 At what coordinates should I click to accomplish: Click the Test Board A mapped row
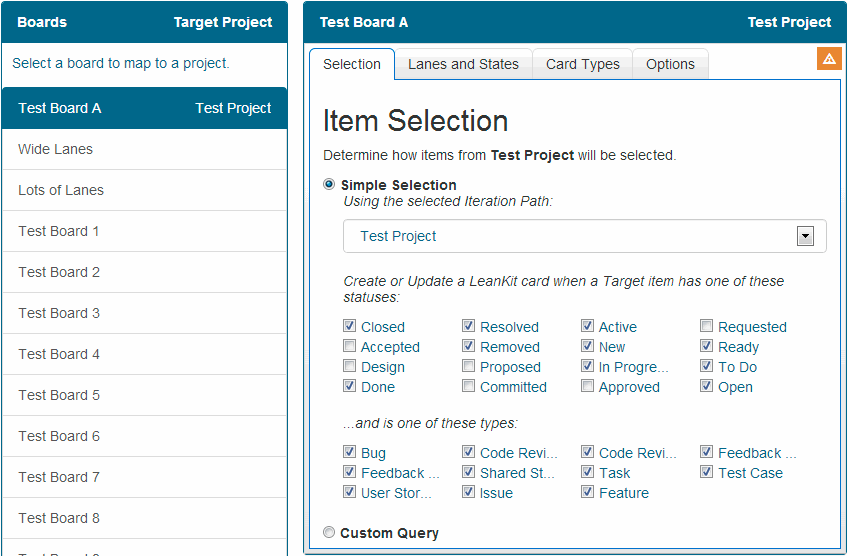[144, 108]
